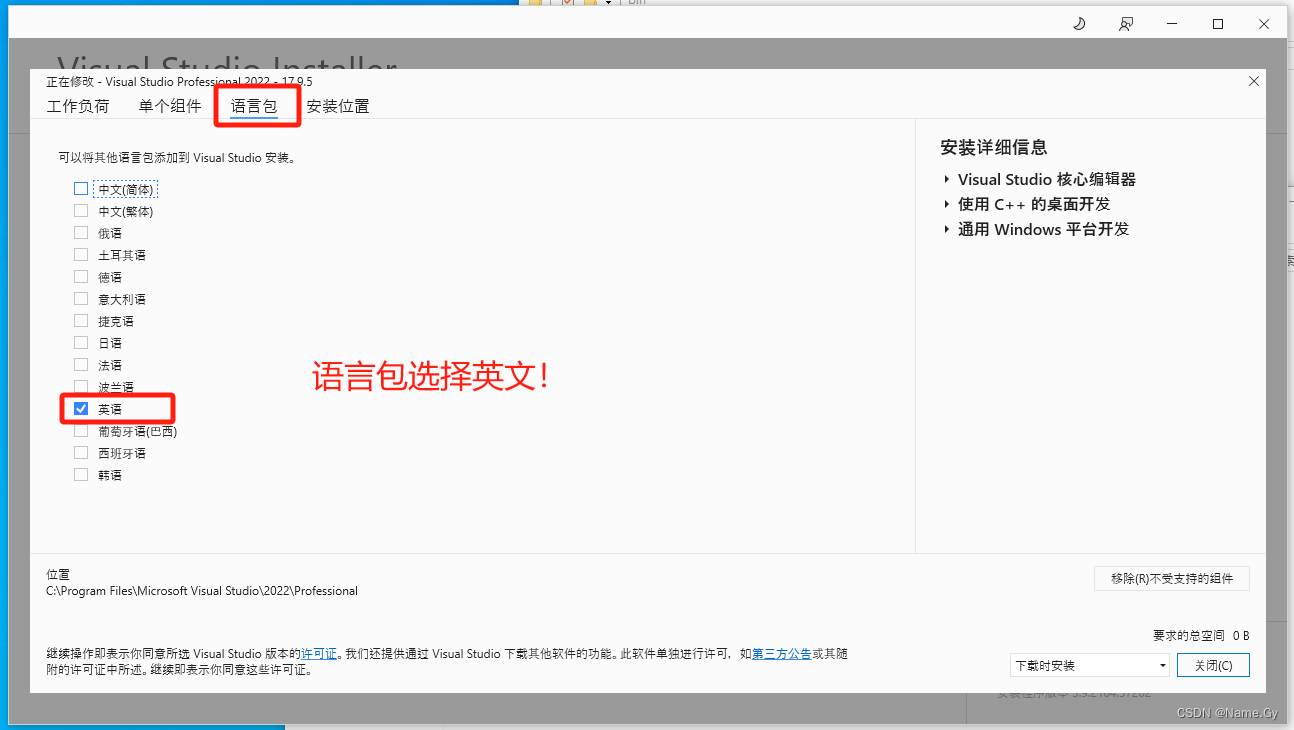The height and width of the screenshot is (730, 1294).
Task: Check the 中文(简体) language pack
Action: pos(80,188)
